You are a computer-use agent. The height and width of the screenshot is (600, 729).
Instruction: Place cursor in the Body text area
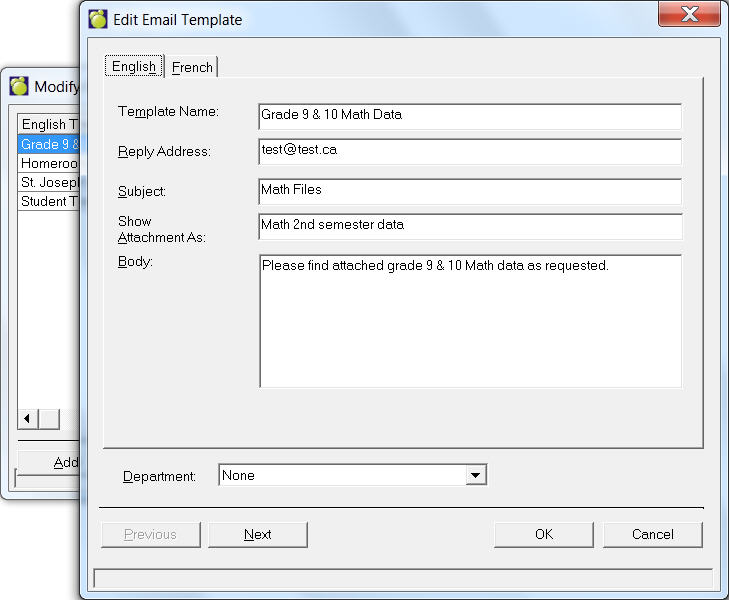pos(469,320)
